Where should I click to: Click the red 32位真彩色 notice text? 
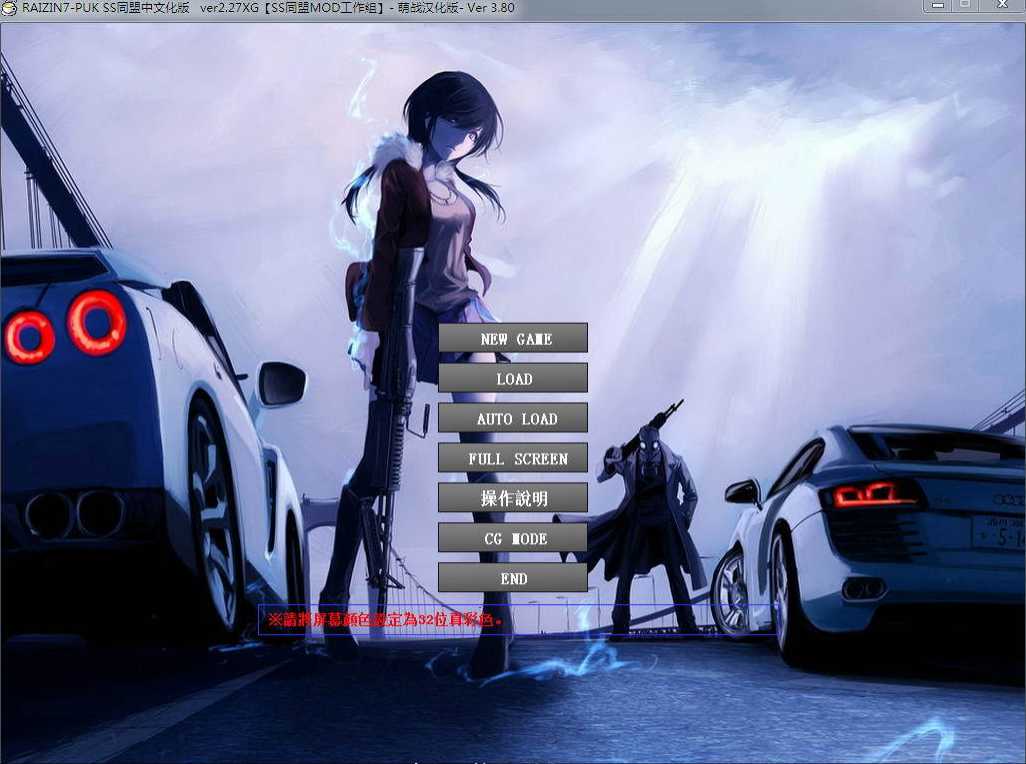[385, 619]
